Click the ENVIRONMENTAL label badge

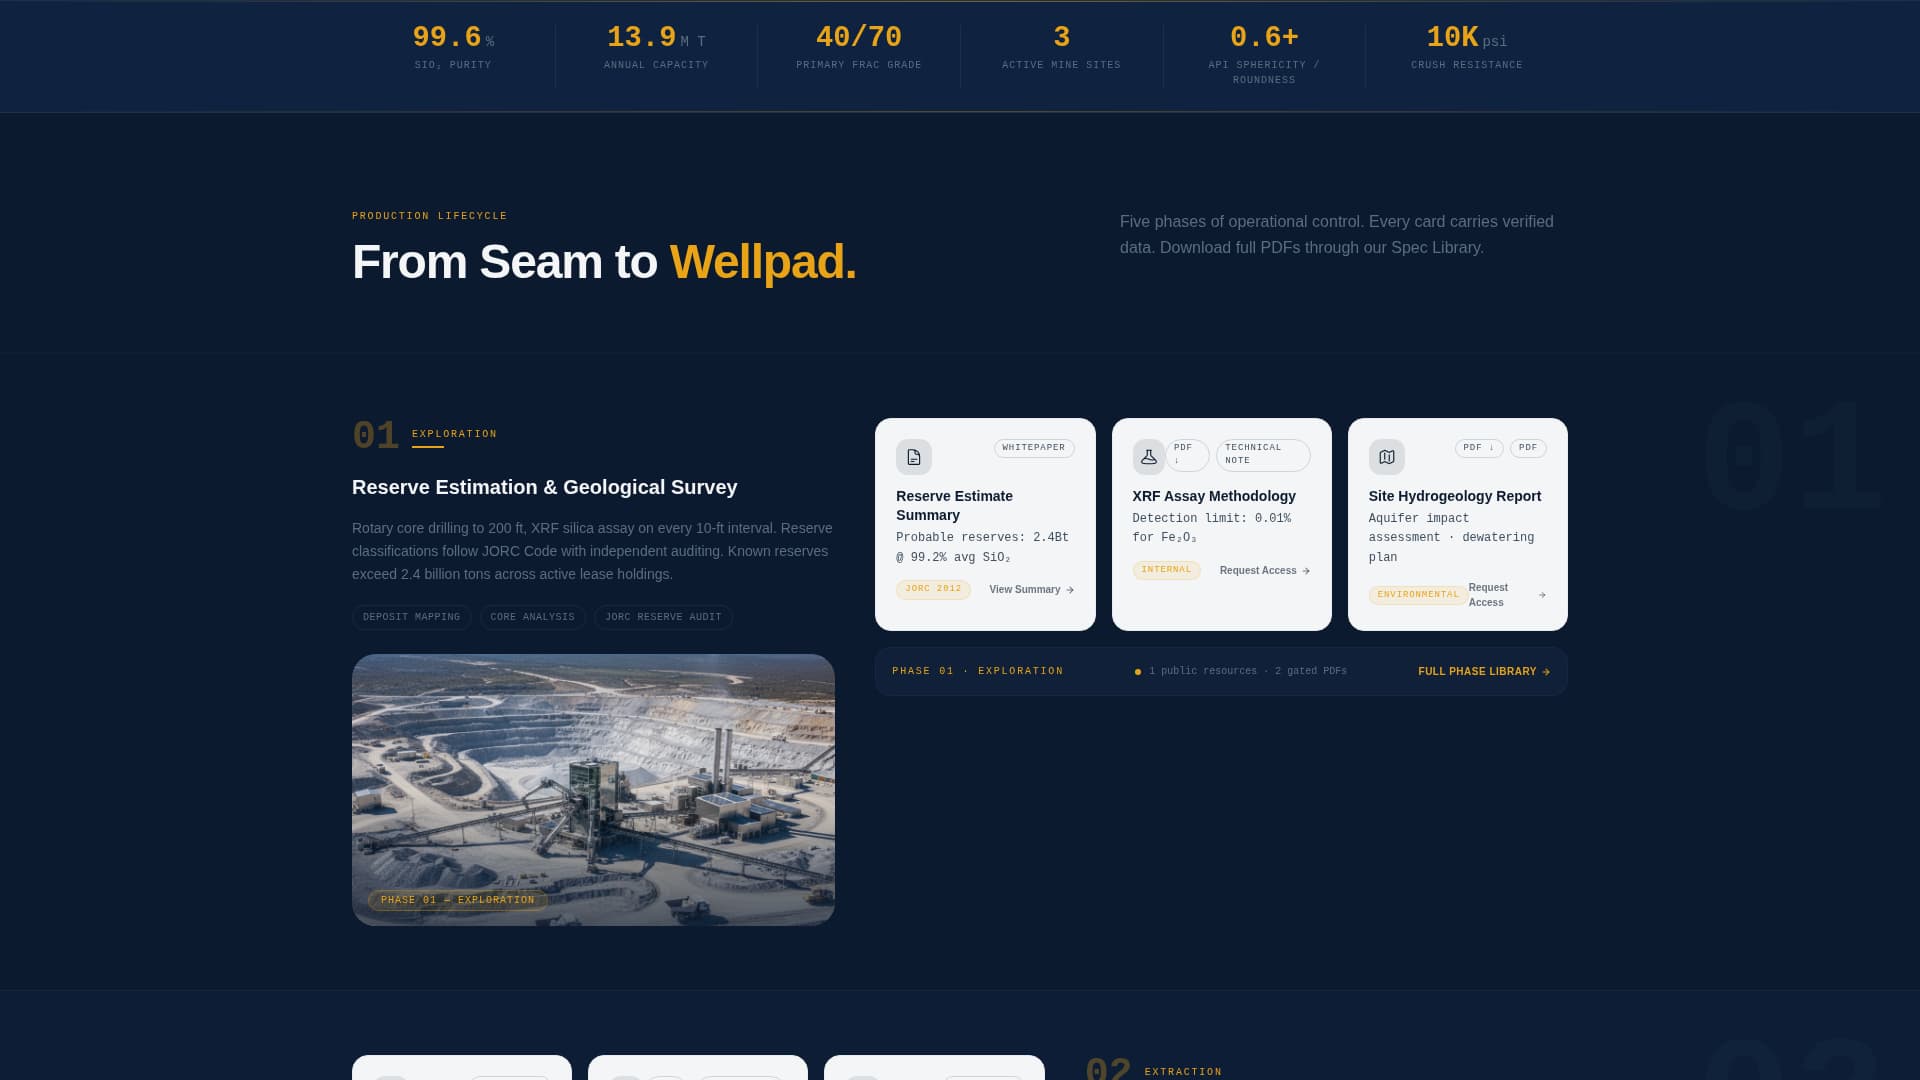[x=1417, y=595]
